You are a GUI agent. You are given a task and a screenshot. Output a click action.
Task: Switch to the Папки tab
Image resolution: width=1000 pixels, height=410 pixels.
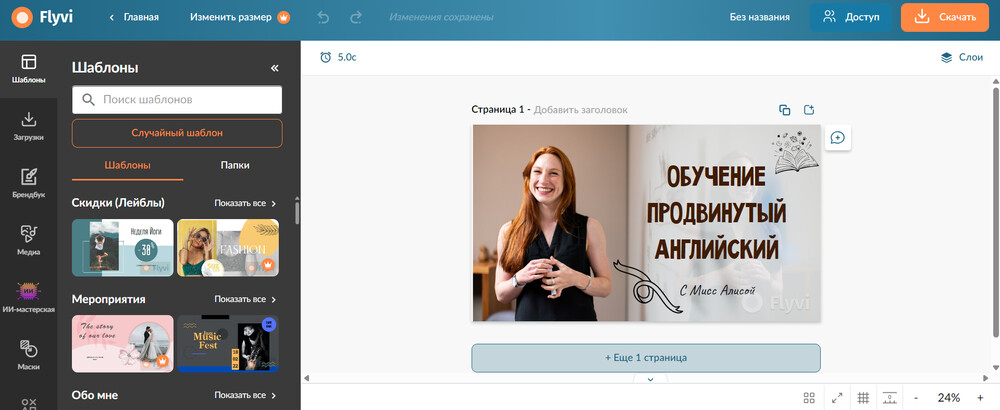235,165
